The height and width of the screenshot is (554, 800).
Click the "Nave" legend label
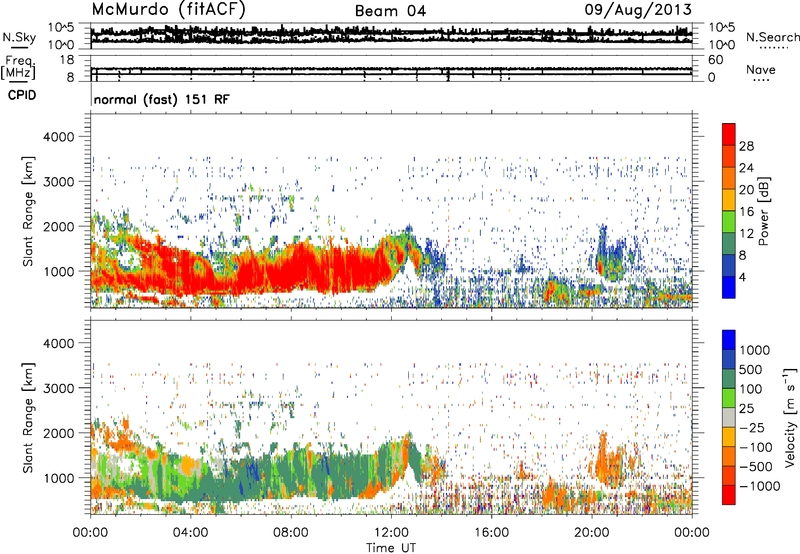click(761, 69)
